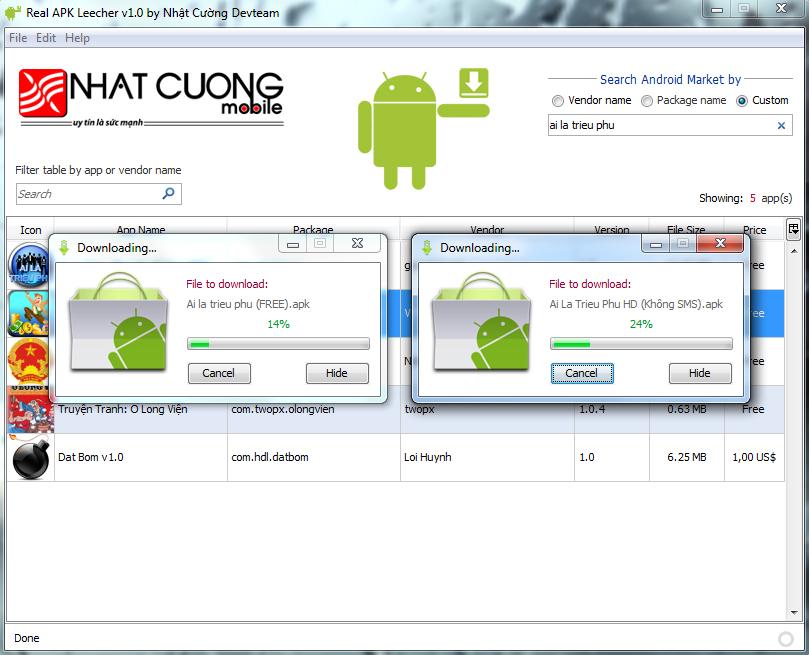Click the Nhat Cuong Mobile logo
809x655 pixels.
[x=151, y=97]
